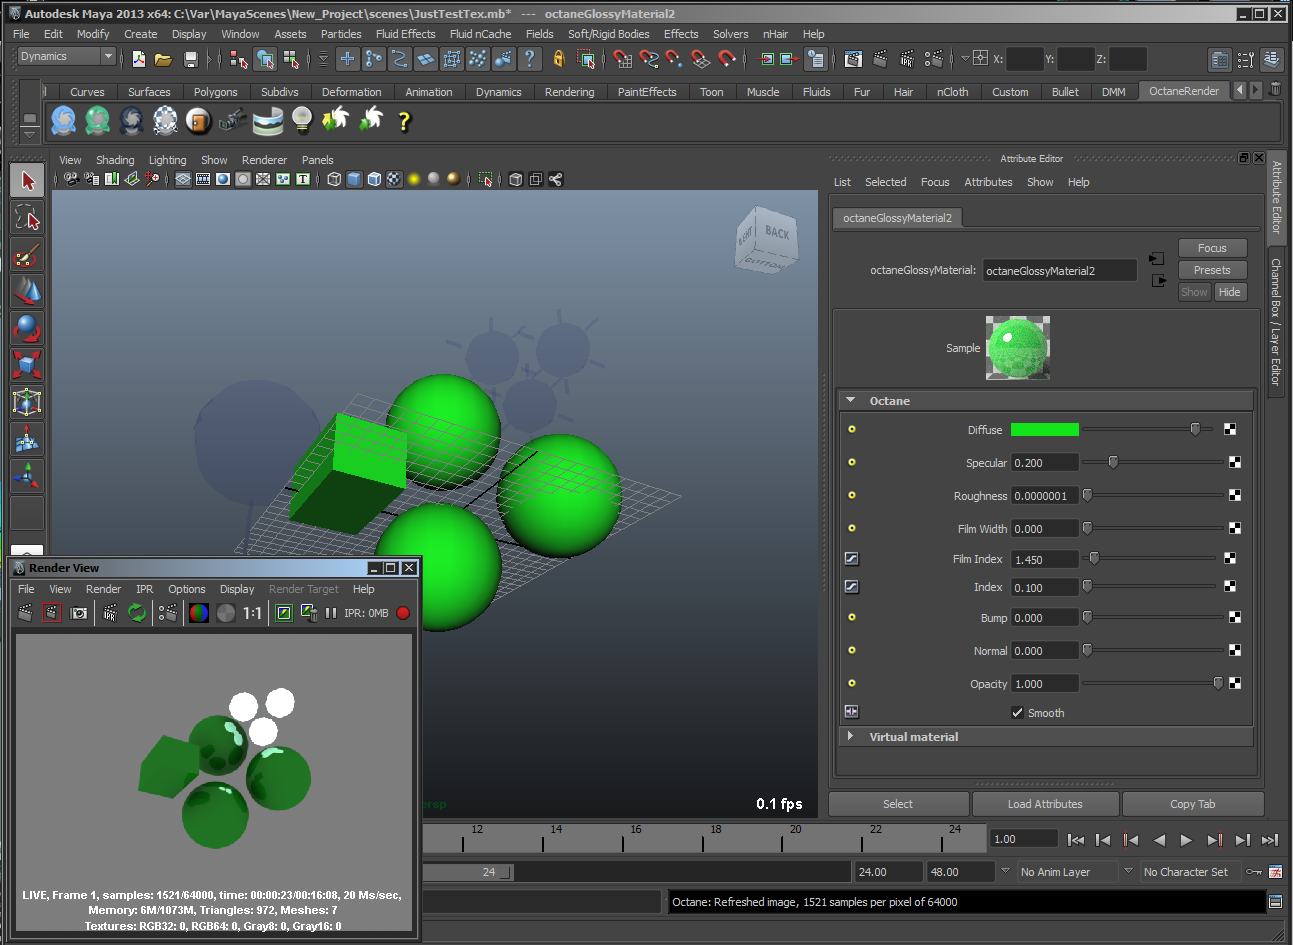1293x945 pixels.
Task: Open a scene with the folder icon
Action: pyautogui.click(x=163, y=59)
